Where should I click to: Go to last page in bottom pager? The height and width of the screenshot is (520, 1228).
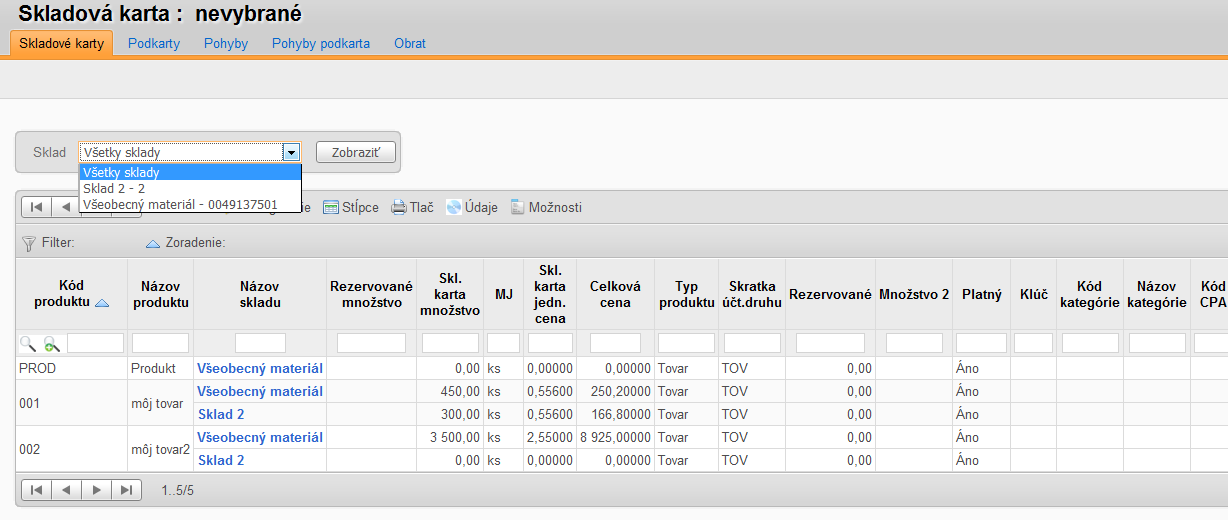[x=126, y=490]
